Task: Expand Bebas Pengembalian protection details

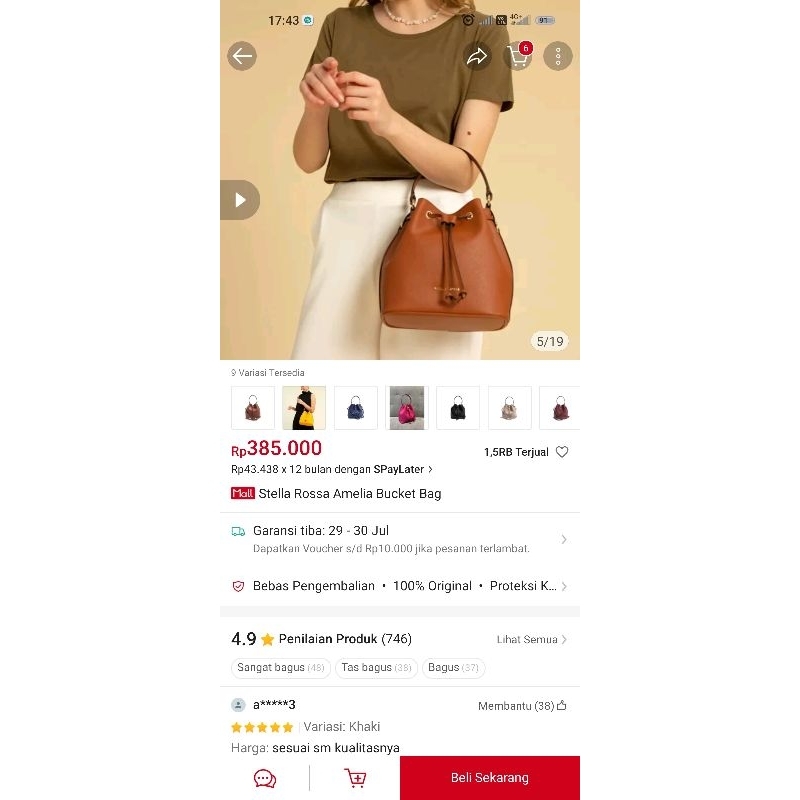Action: tap(400, 586)
